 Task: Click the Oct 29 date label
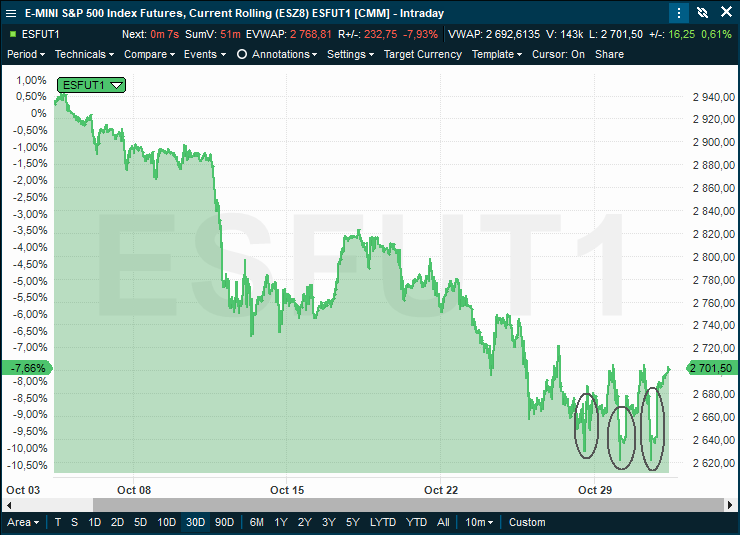(595, 490)
